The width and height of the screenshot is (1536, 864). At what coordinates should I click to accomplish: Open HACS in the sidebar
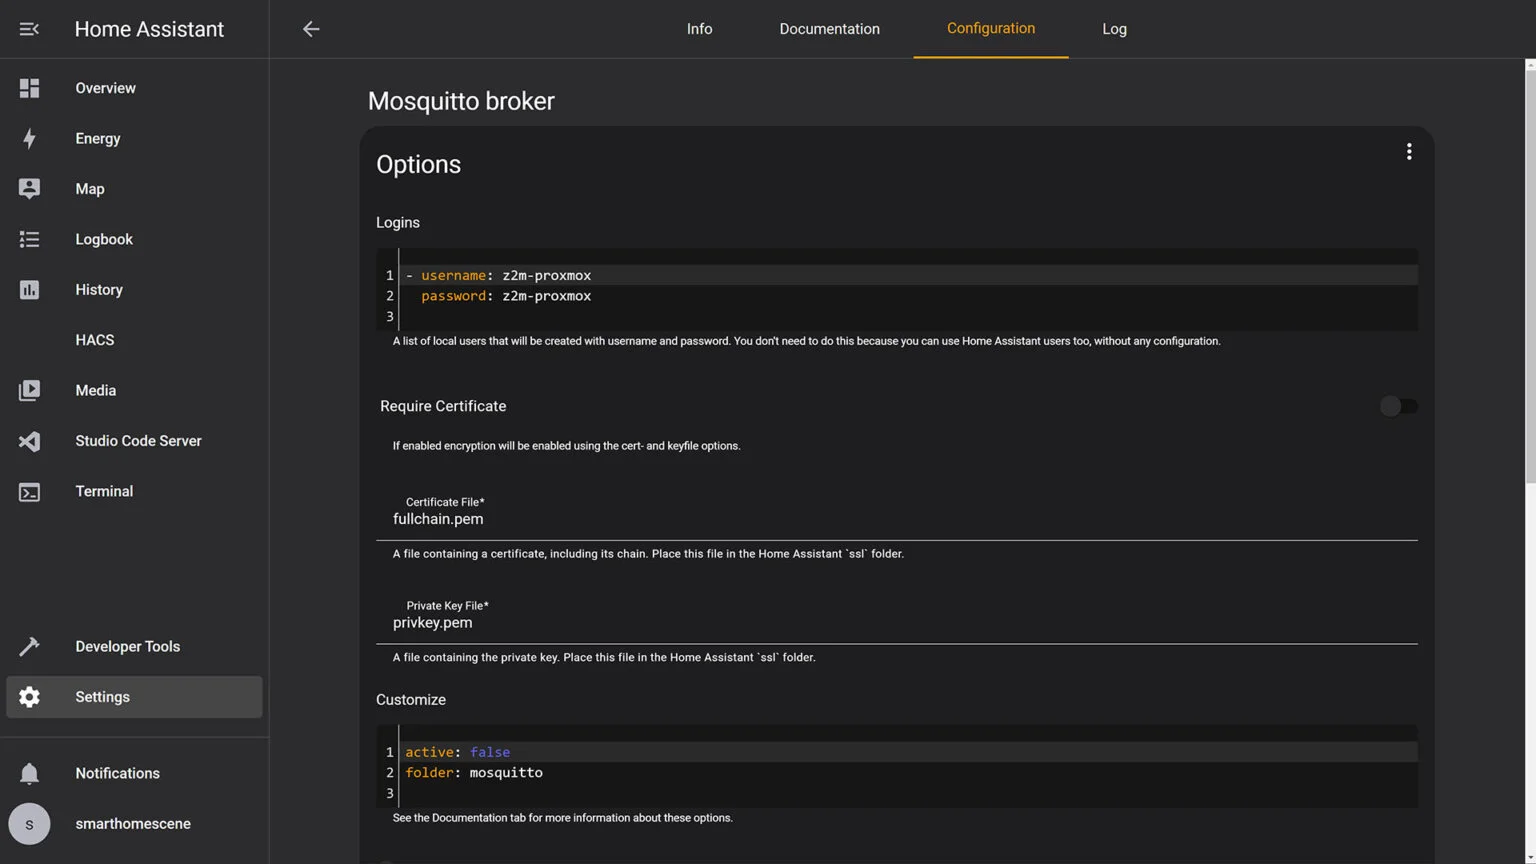[134, 340]
